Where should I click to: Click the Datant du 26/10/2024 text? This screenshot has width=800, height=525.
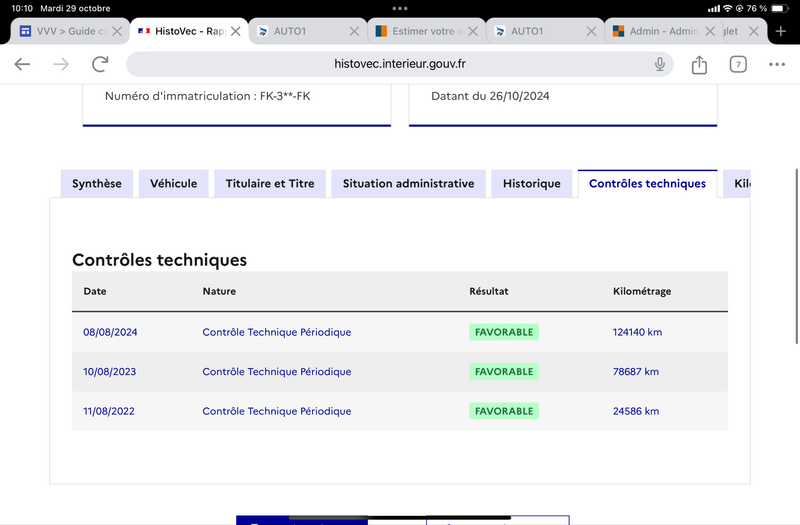point(490,96)
